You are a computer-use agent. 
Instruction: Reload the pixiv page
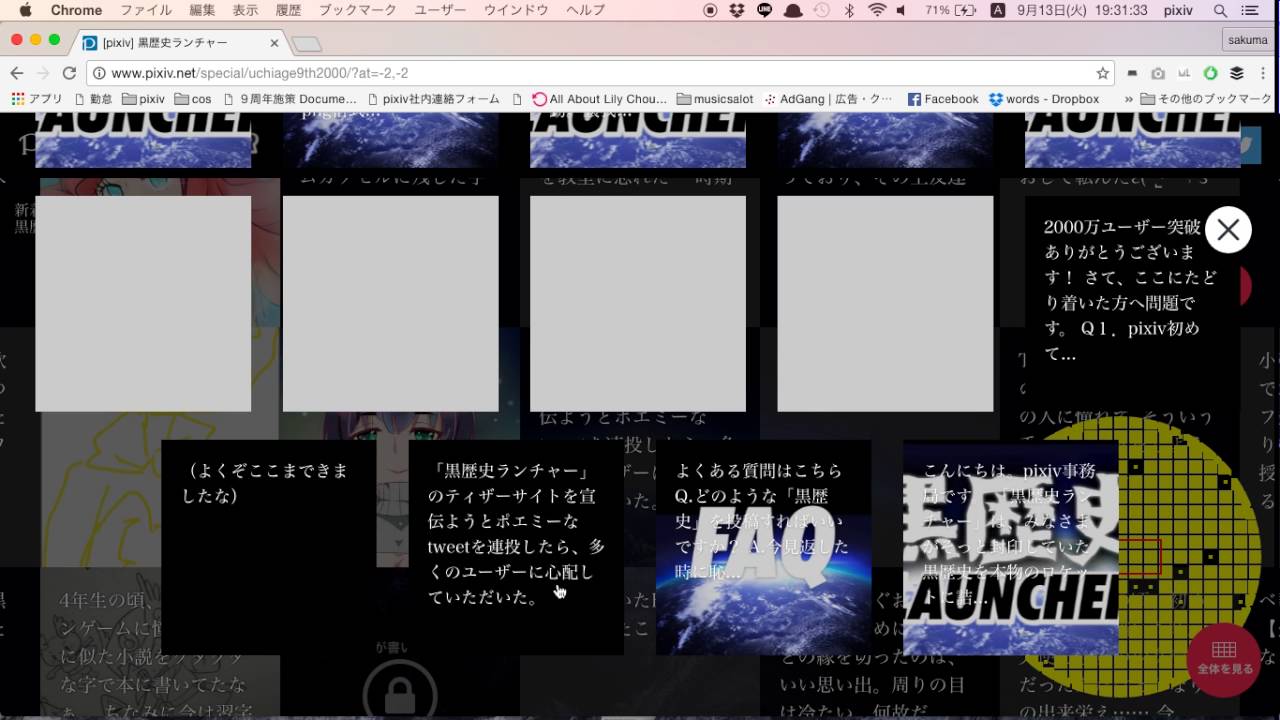point(69,73)
